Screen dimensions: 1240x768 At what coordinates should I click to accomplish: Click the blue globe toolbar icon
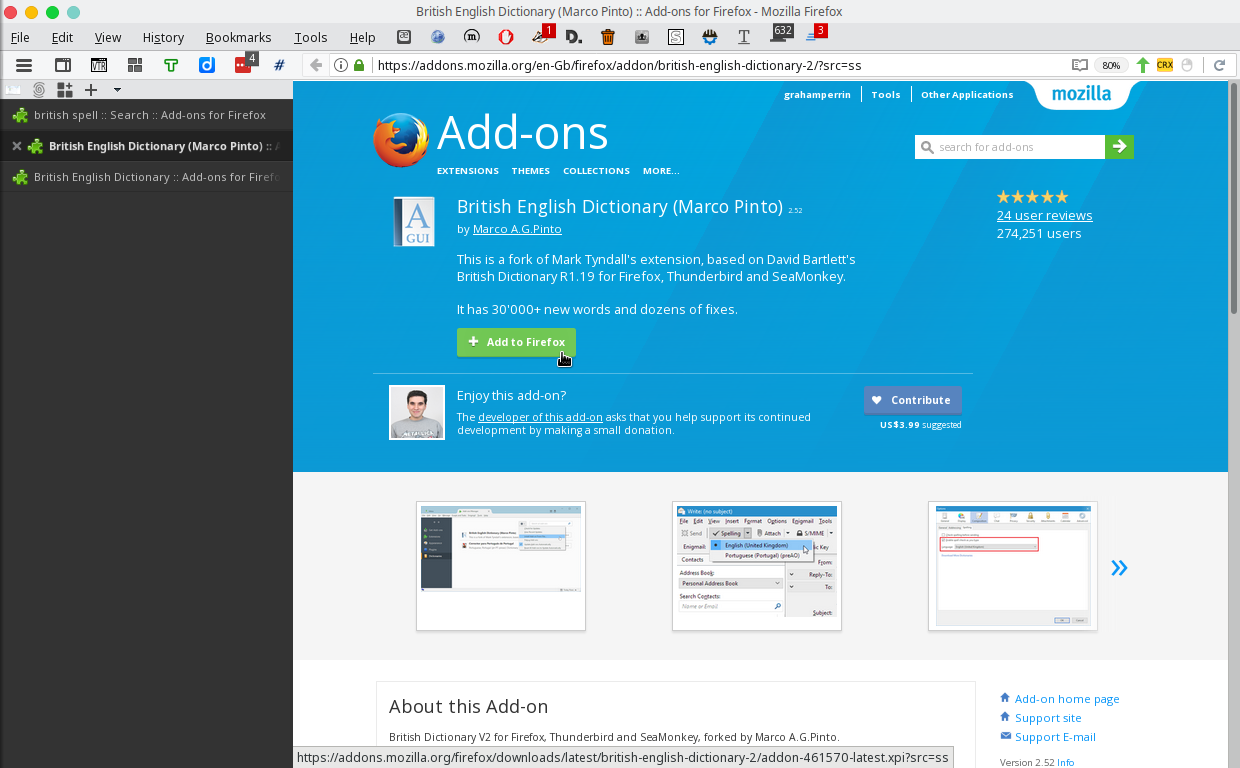pyautogui.click(x=438, y=37)
